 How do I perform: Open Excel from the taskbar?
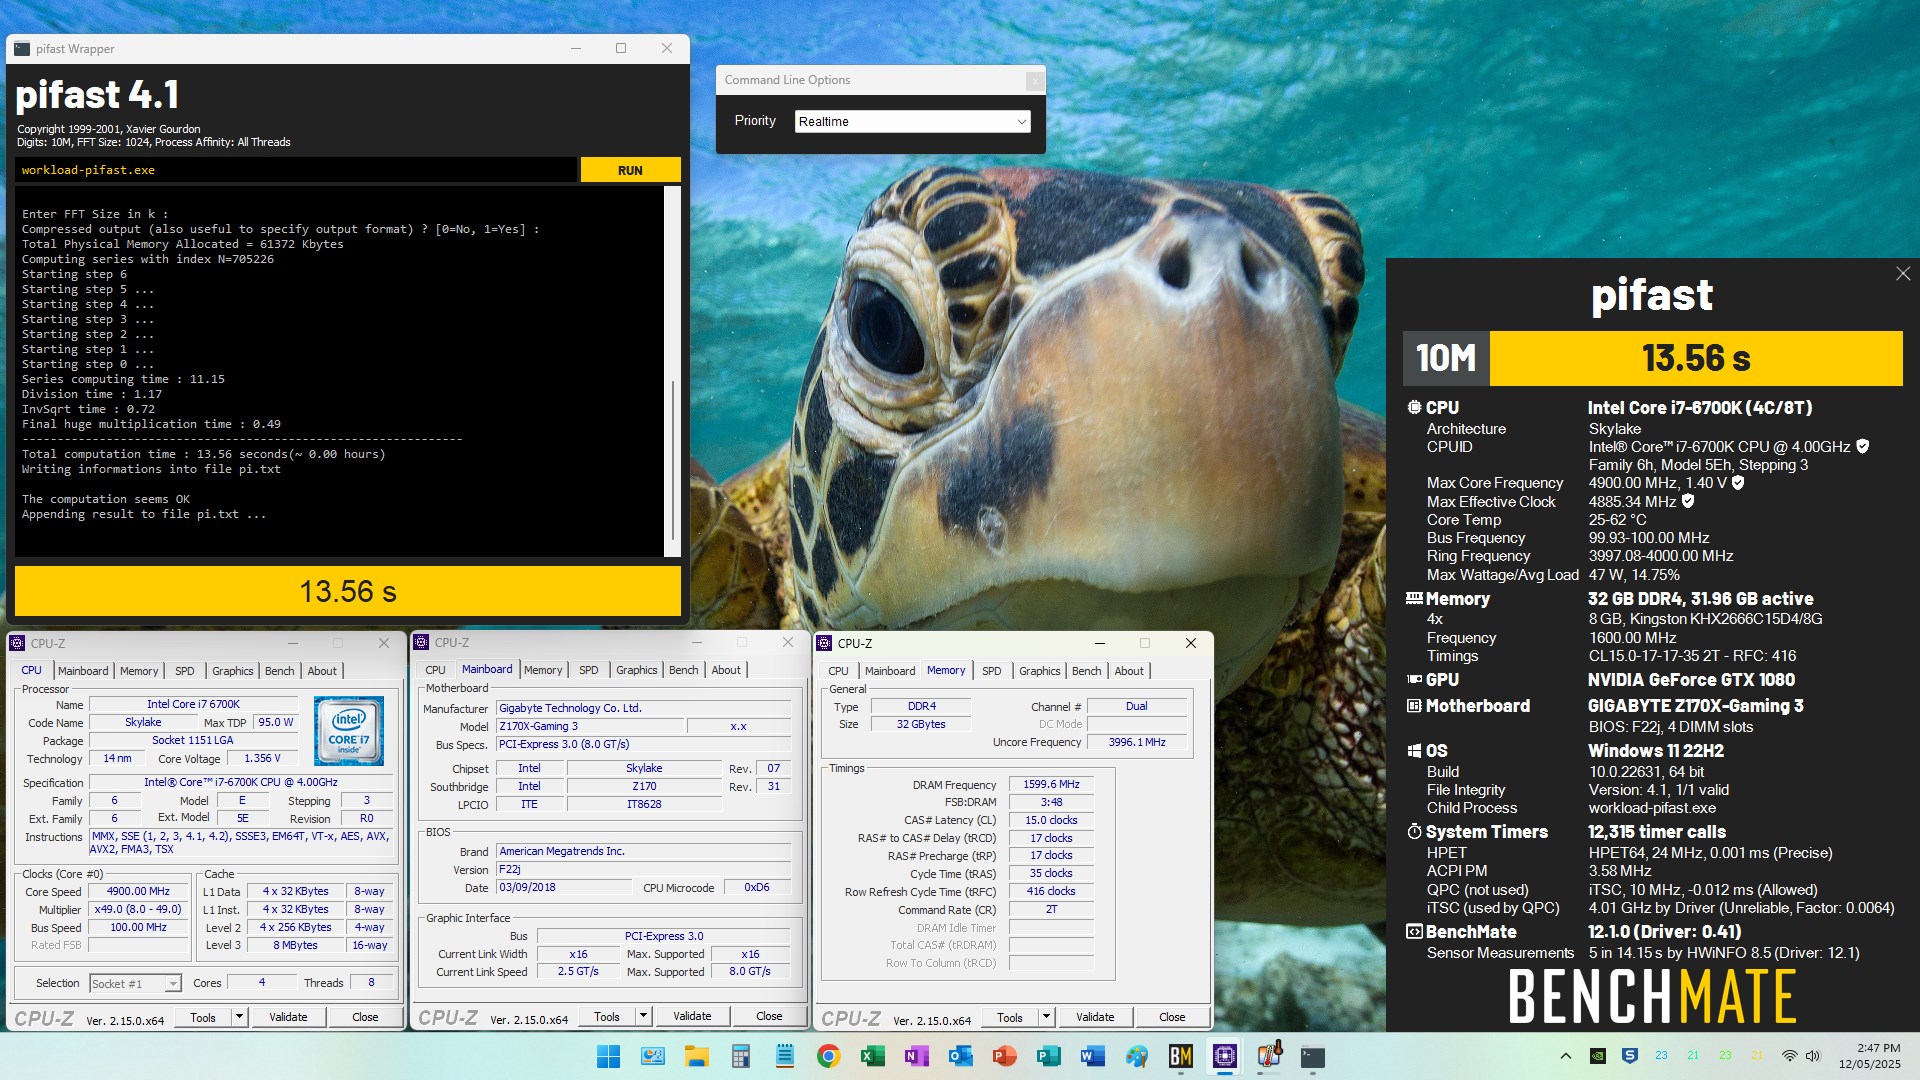(x=872, y=1056)
